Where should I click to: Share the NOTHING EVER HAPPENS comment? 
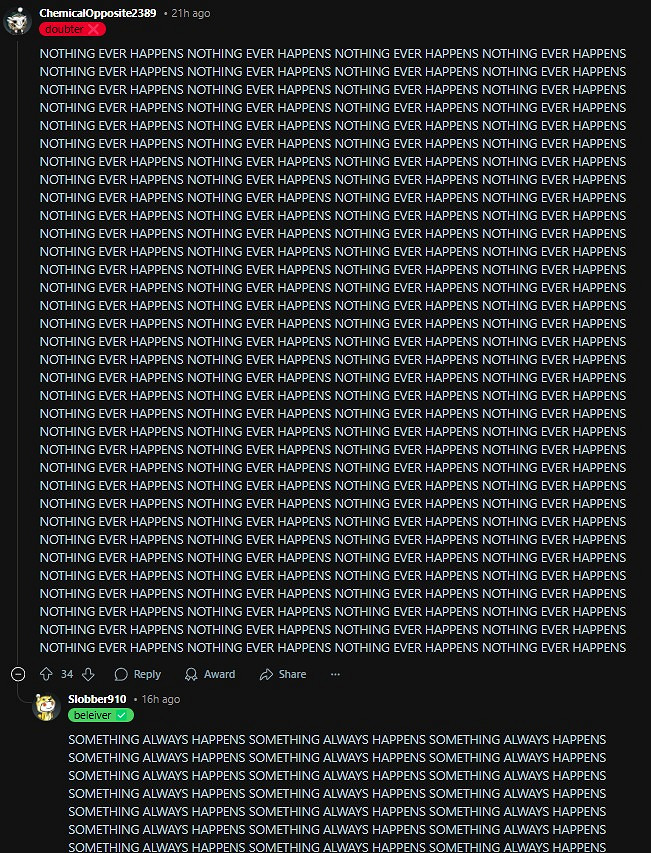coord(283,675)
